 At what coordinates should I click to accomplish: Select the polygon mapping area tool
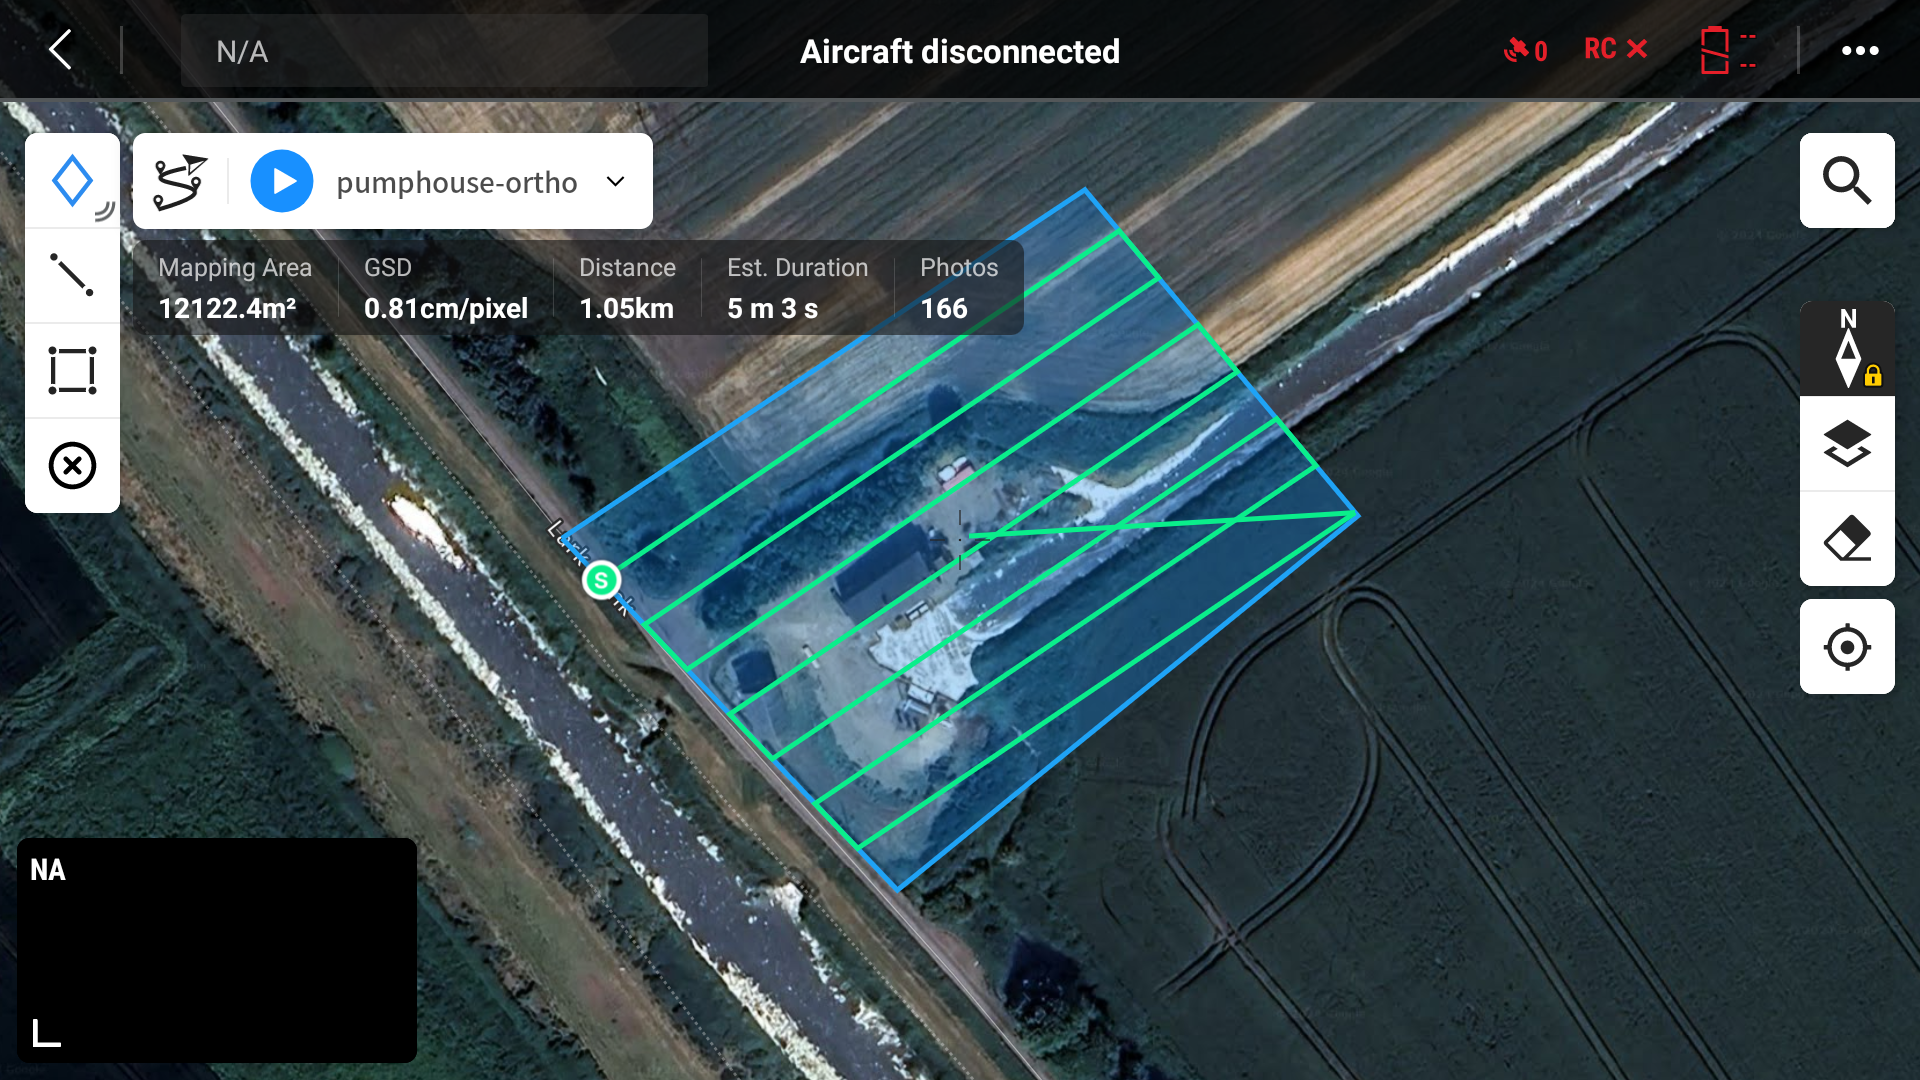(72, 181)
